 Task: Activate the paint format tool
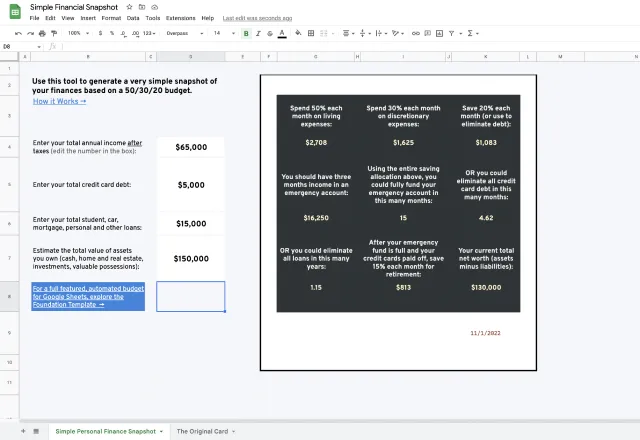(54, 33)
